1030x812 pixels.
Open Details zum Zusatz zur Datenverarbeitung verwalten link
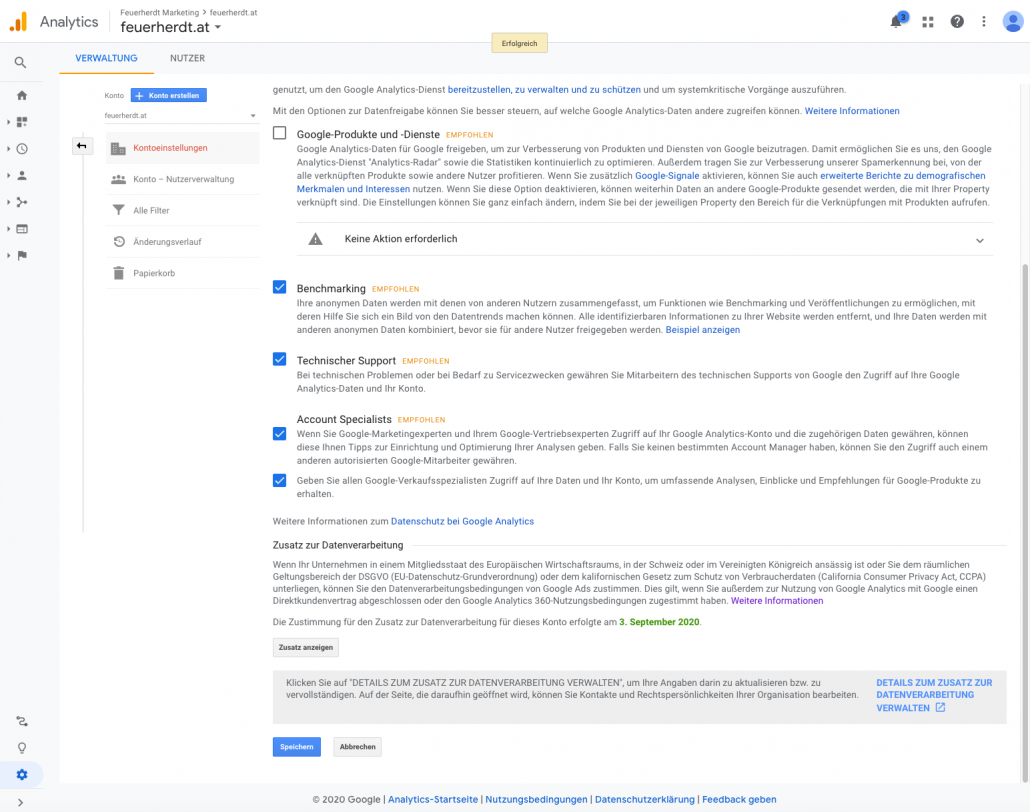[x=934, y=695]
